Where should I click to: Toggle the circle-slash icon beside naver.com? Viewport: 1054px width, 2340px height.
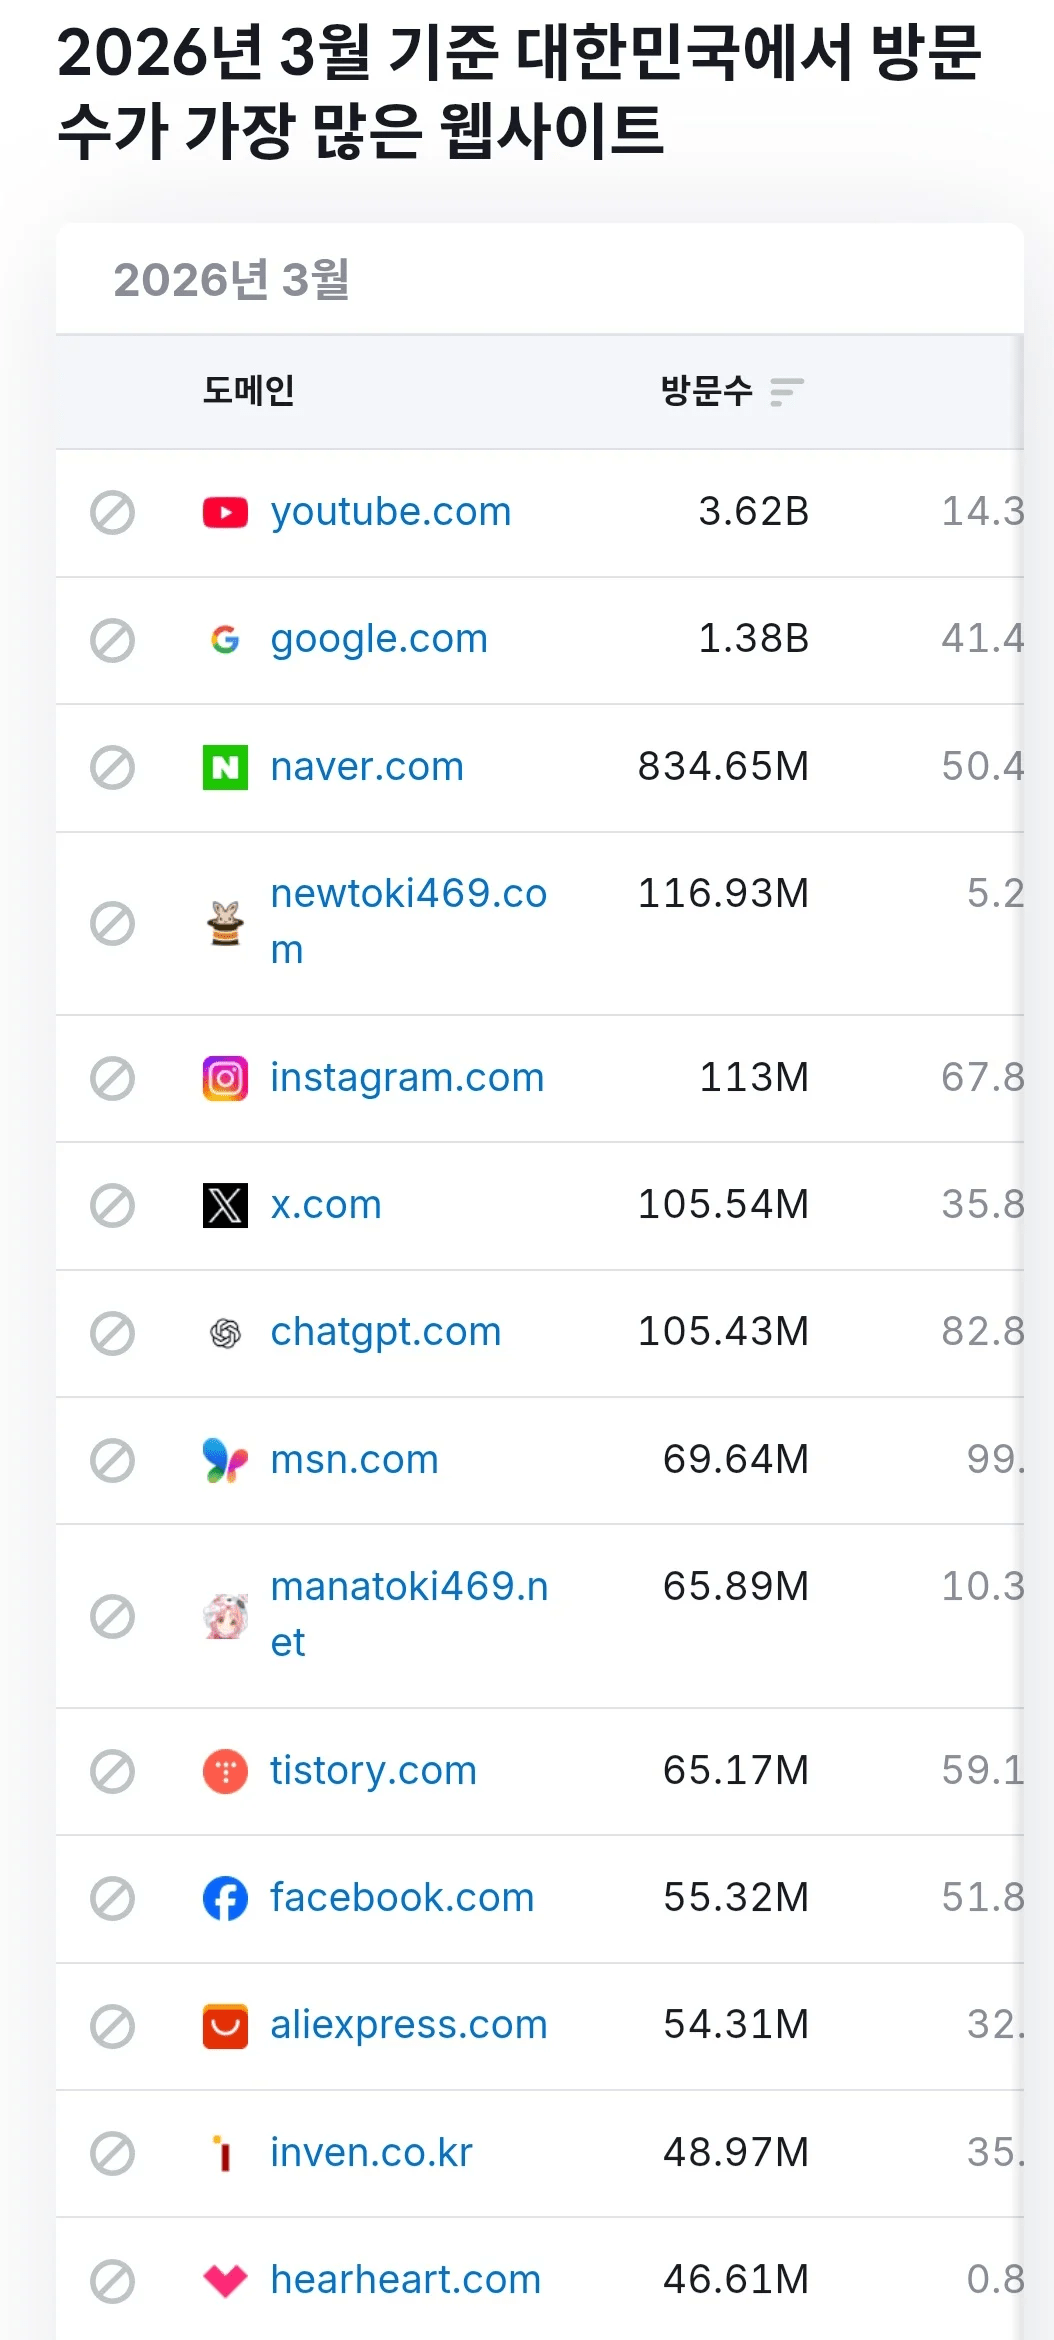point(112,767)
